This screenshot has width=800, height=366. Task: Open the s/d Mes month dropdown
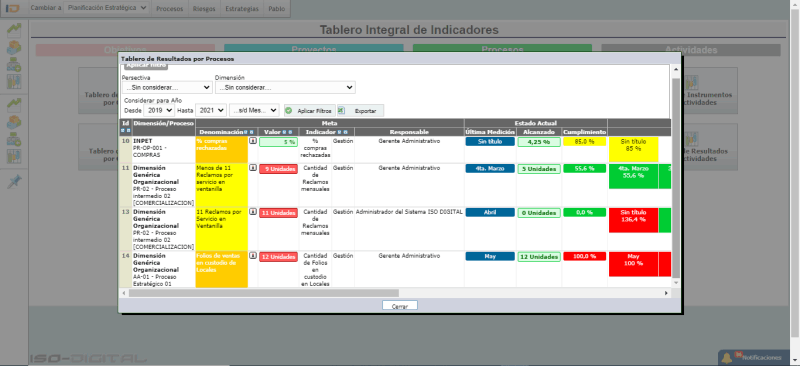coord(254,110)
